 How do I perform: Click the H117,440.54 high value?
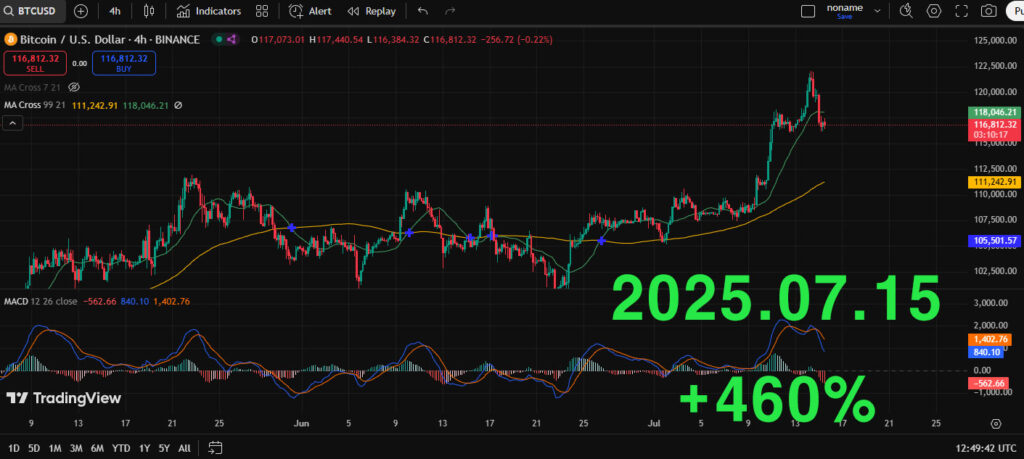pyautogui.click(x=336, y=40)
